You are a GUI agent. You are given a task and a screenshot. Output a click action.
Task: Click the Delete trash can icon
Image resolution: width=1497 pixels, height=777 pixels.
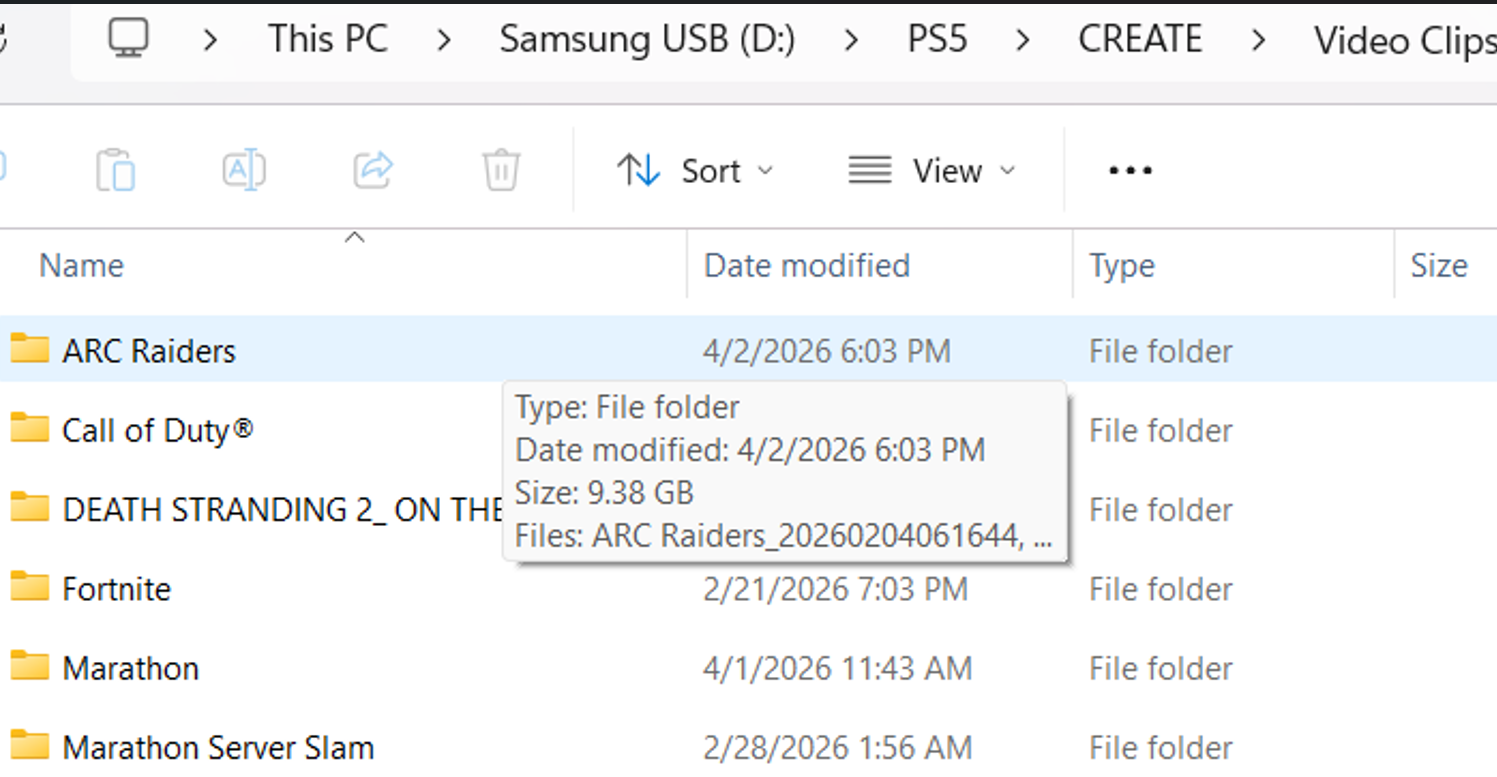pos(501,170)
